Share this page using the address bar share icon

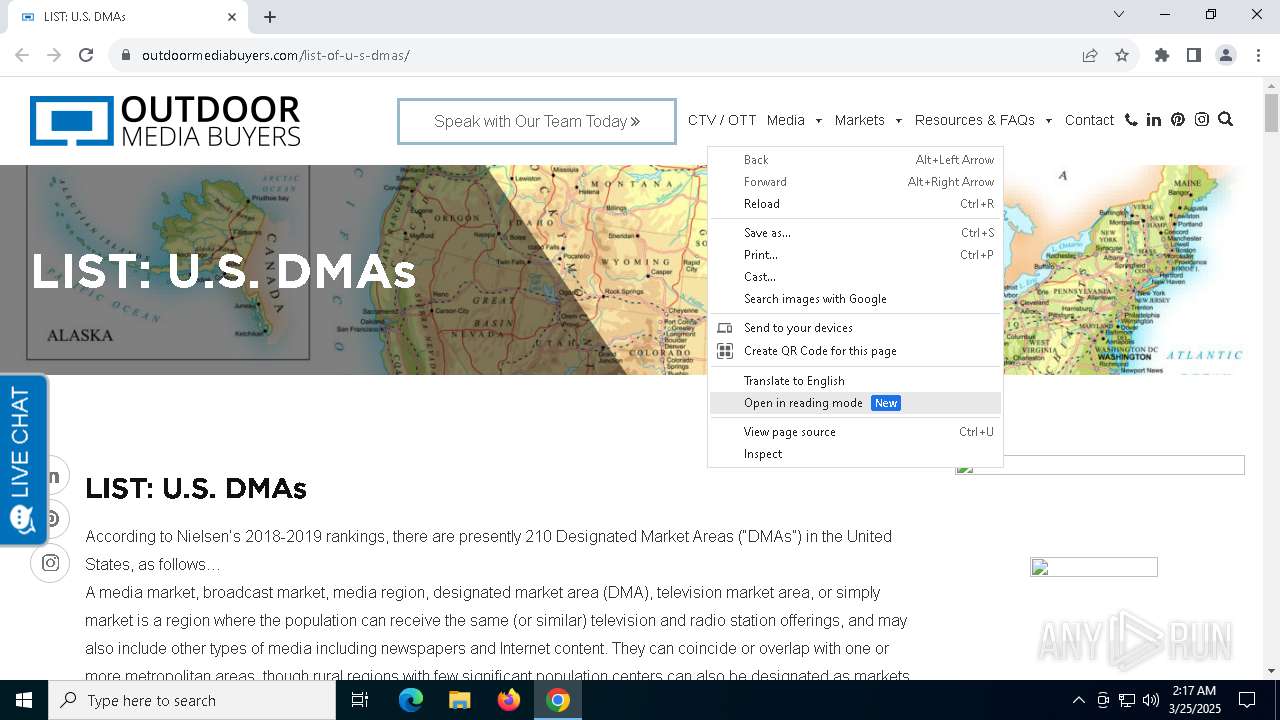[1090, 55]
